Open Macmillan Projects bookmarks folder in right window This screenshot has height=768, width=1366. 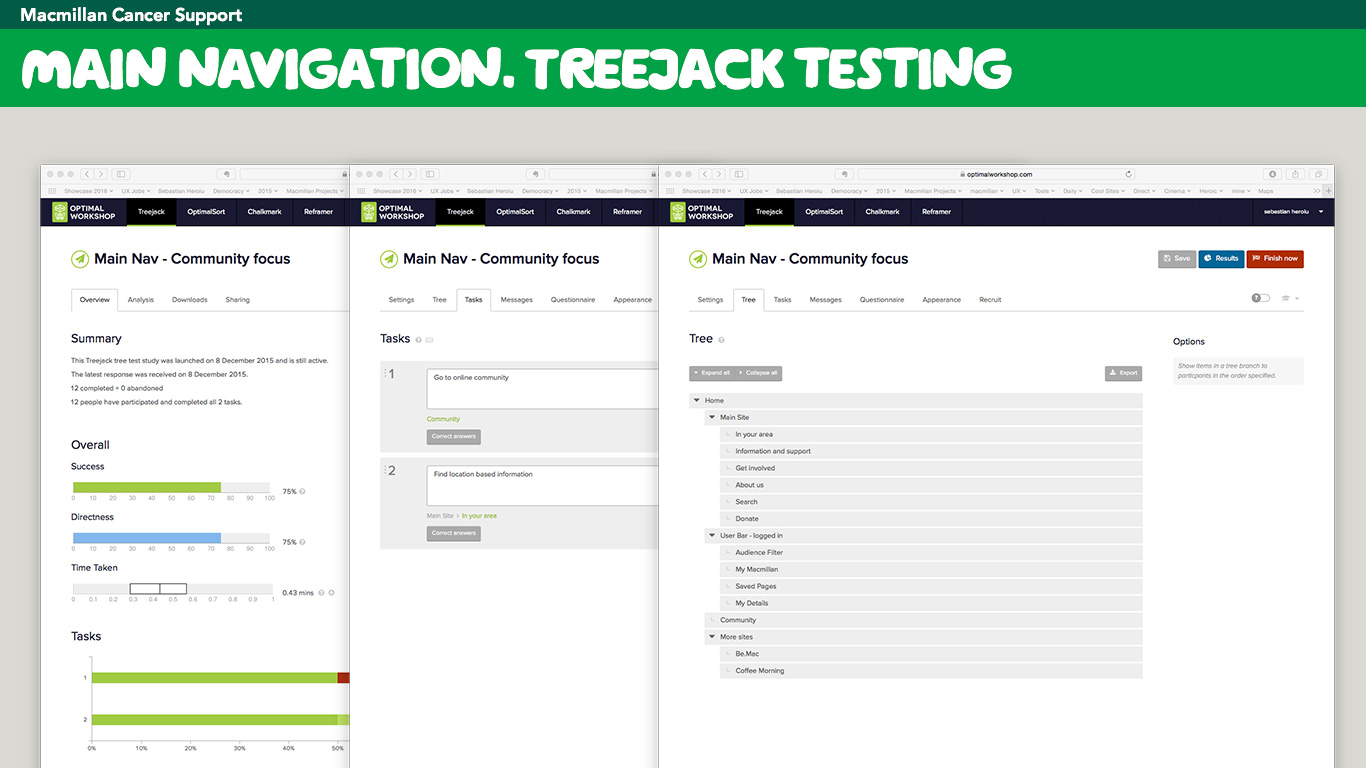pos(935,191)
